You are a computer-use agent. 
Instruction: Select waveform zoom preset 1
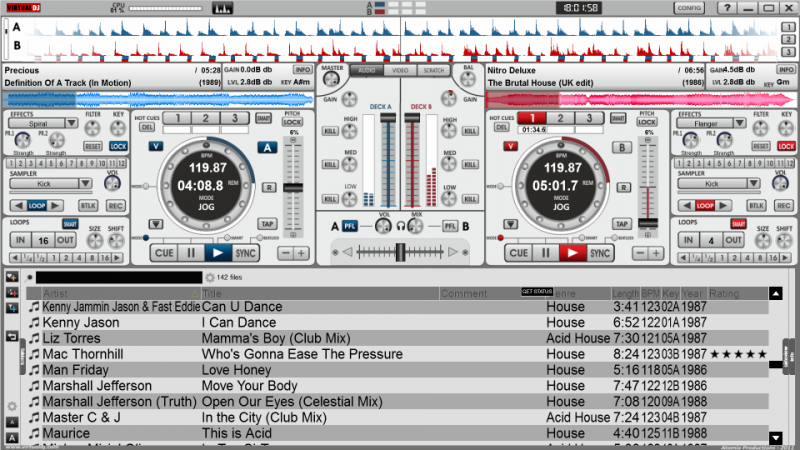tap(788, 27)
